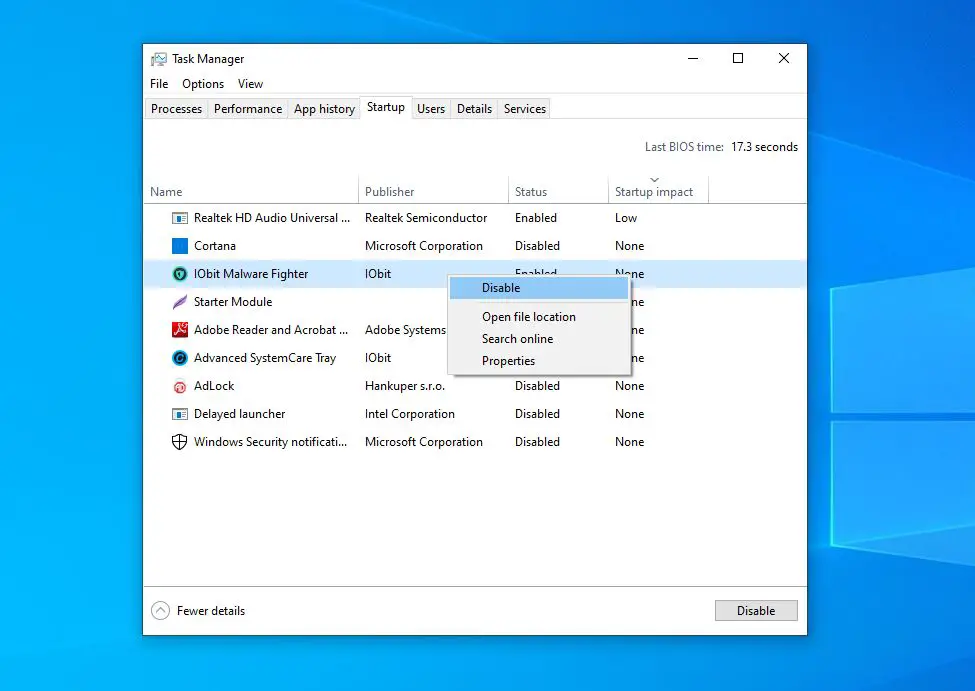Image resolution: width=975 pixels, height=691 pixels.
Task: Select the IObit Malware Fighter shield icon
Action: [x=179, y=273]
